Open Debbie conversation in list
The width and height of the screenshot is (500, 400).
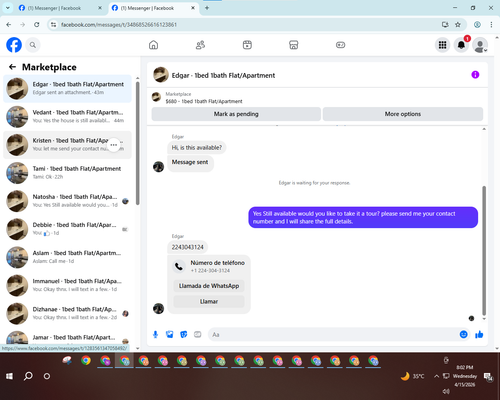click(x=67, y=229)
